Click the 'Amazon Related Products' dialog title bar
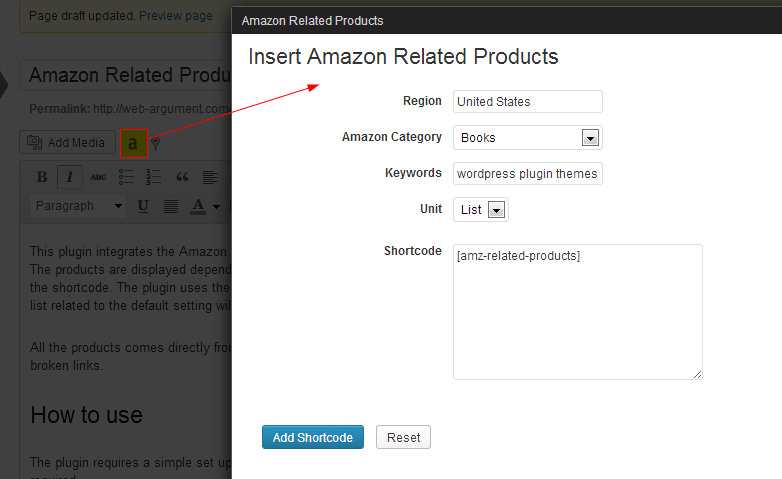782x479 pixels. [507, 20]
